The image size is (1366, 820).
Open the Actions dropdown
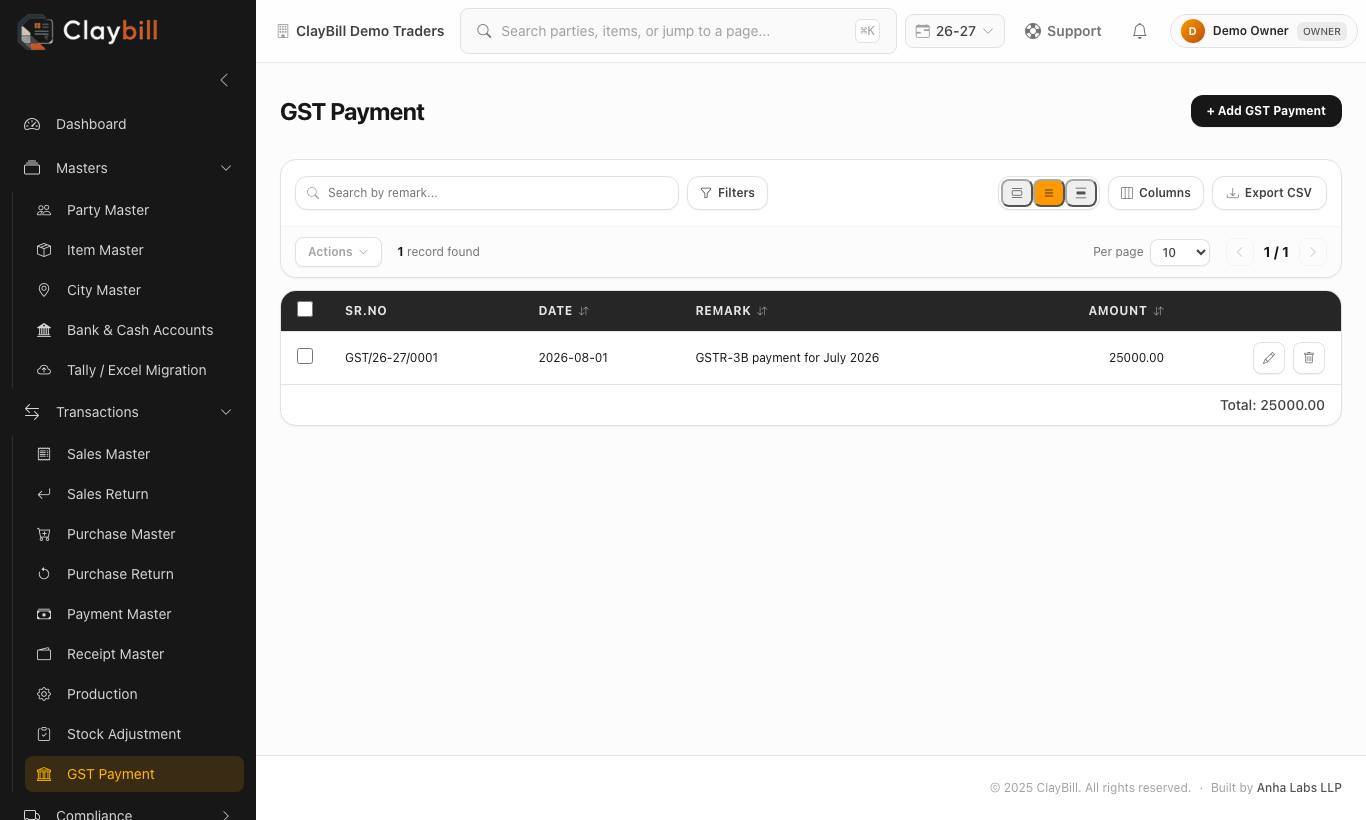click(338, 252)
